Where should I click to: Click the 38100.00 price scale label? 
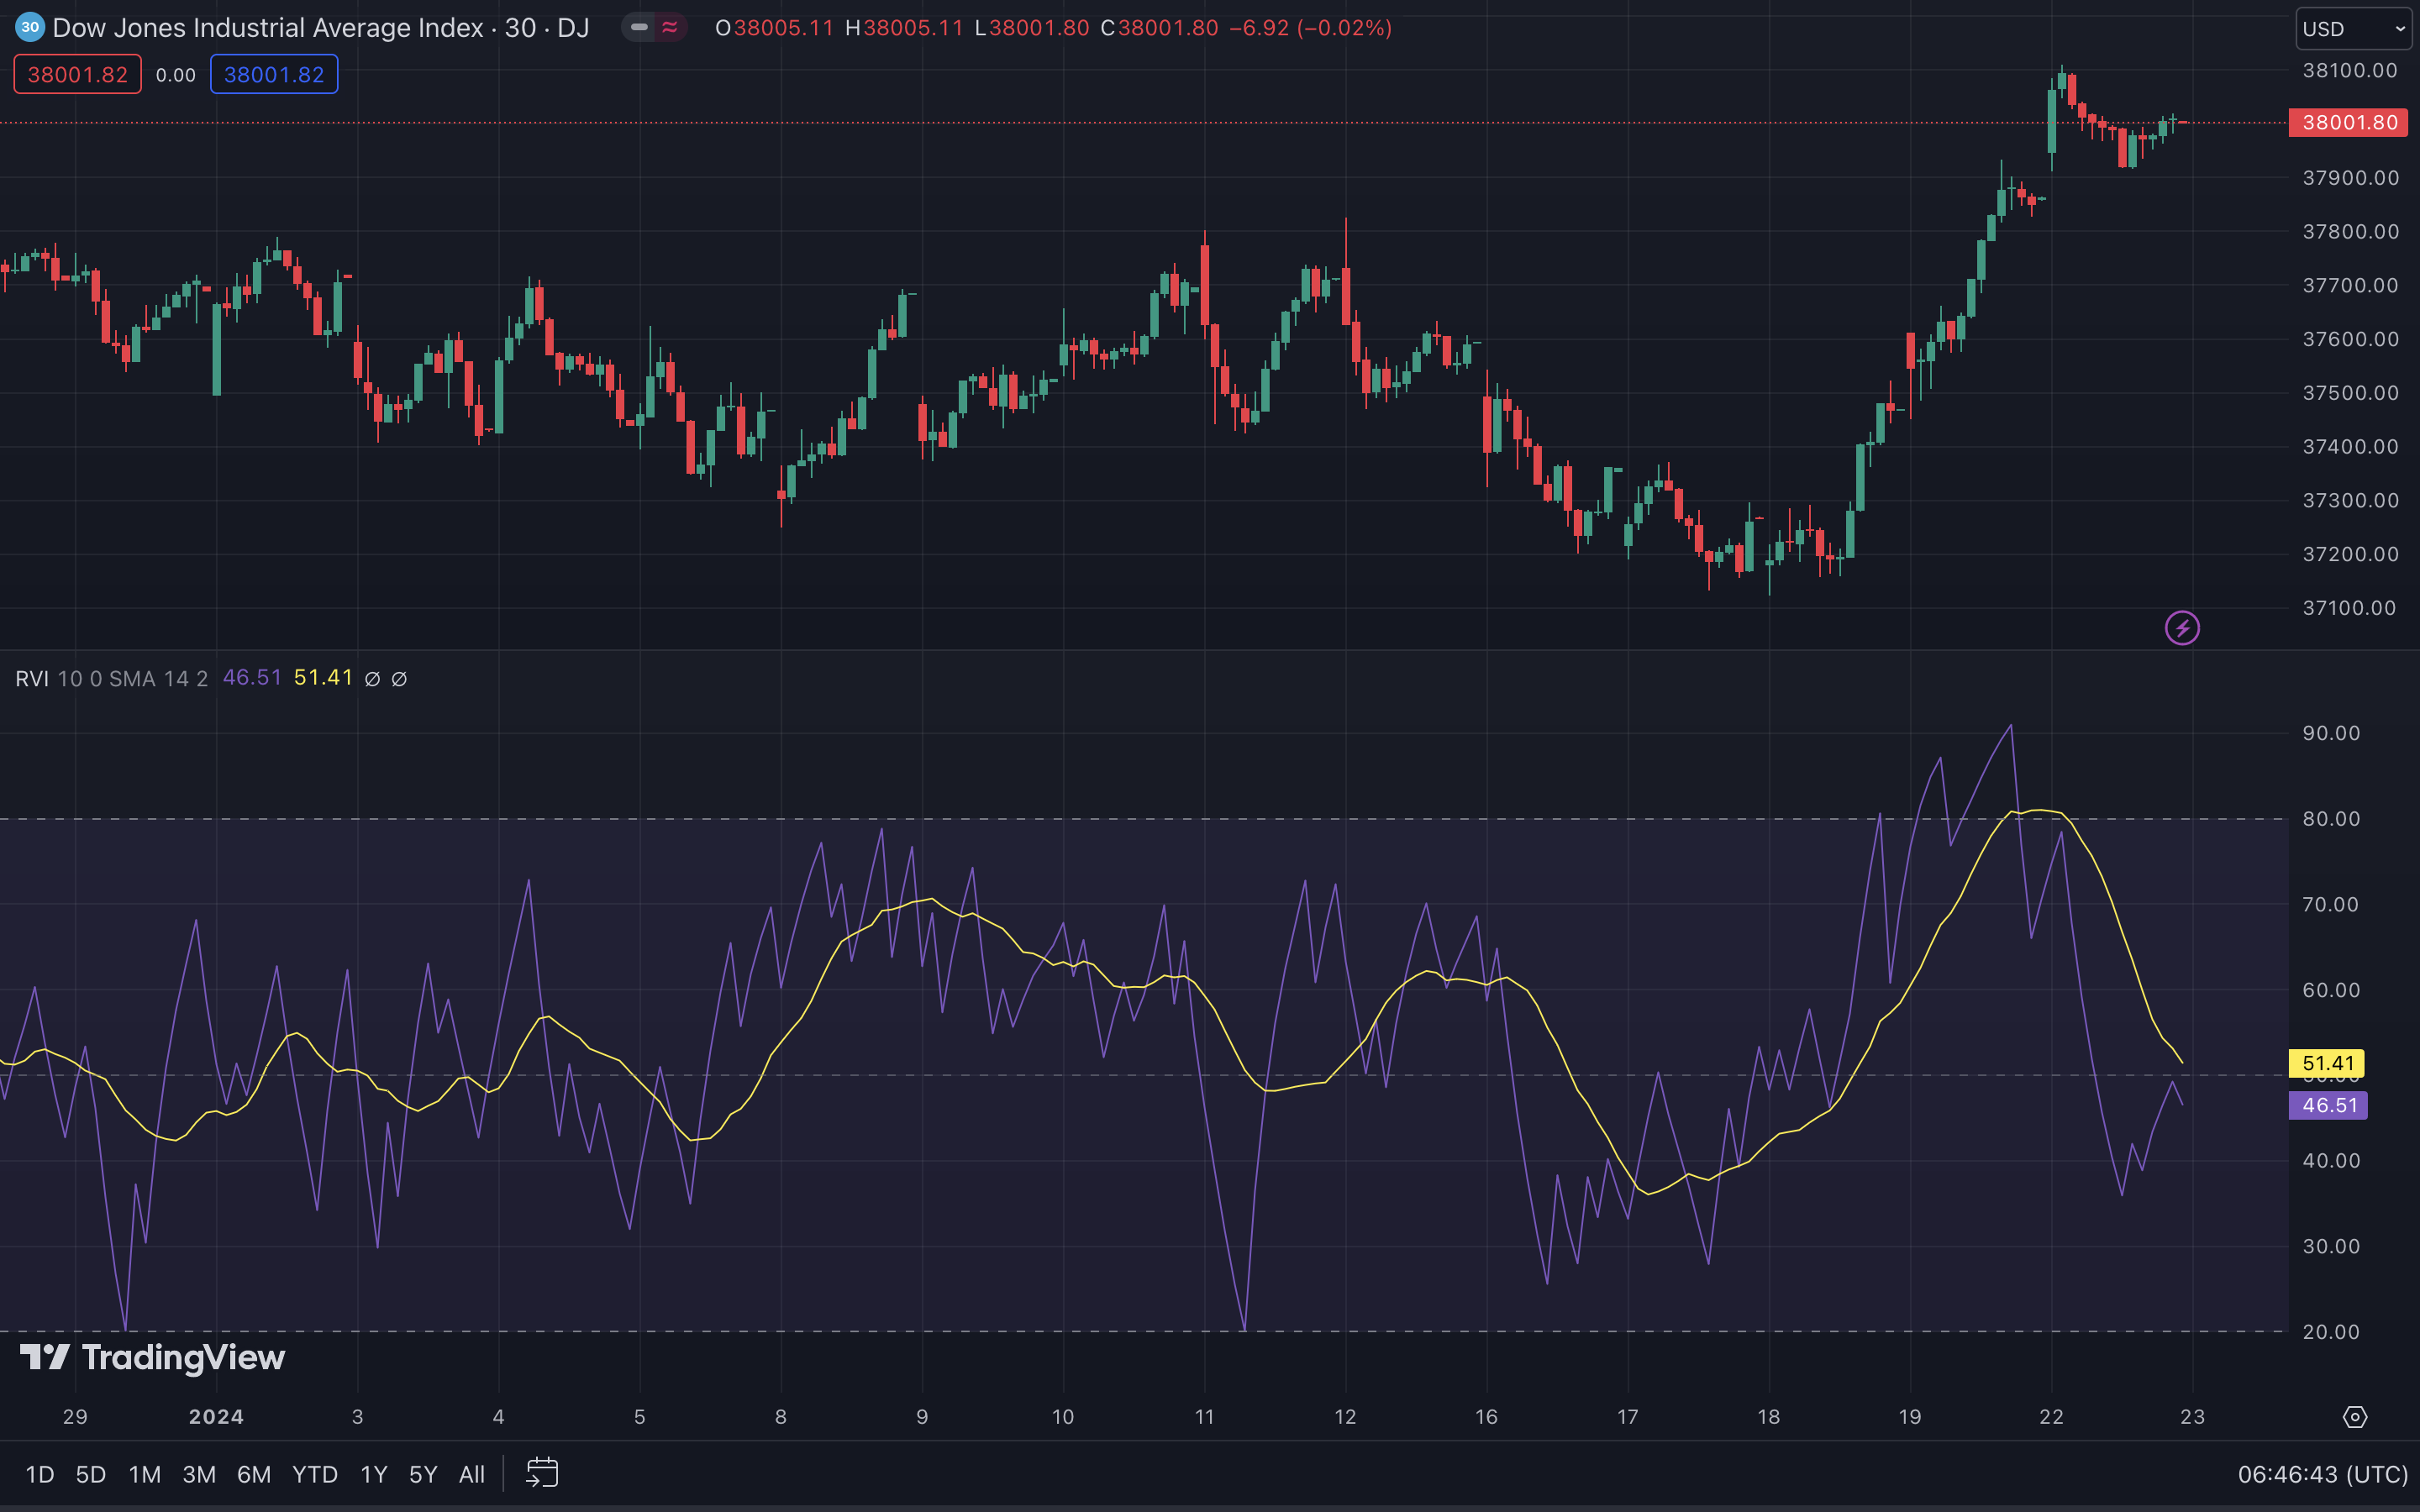[x=2350, y=70]
